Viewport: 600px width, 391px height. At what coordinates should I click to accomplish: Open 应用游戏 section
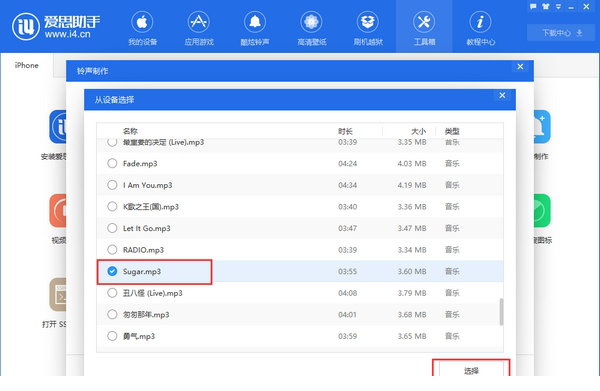pos(199,29)
